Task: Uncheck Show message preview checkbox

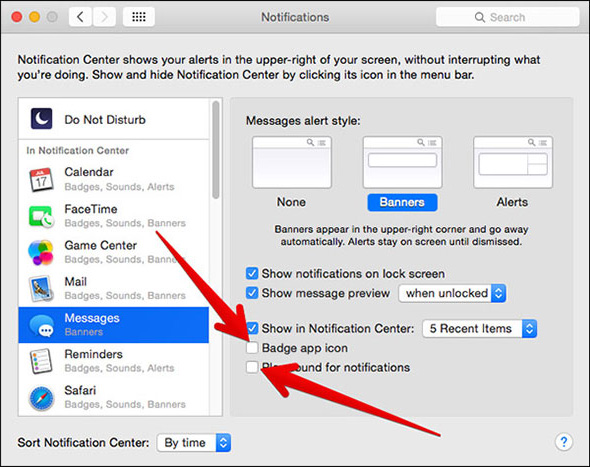Action: 252,293
